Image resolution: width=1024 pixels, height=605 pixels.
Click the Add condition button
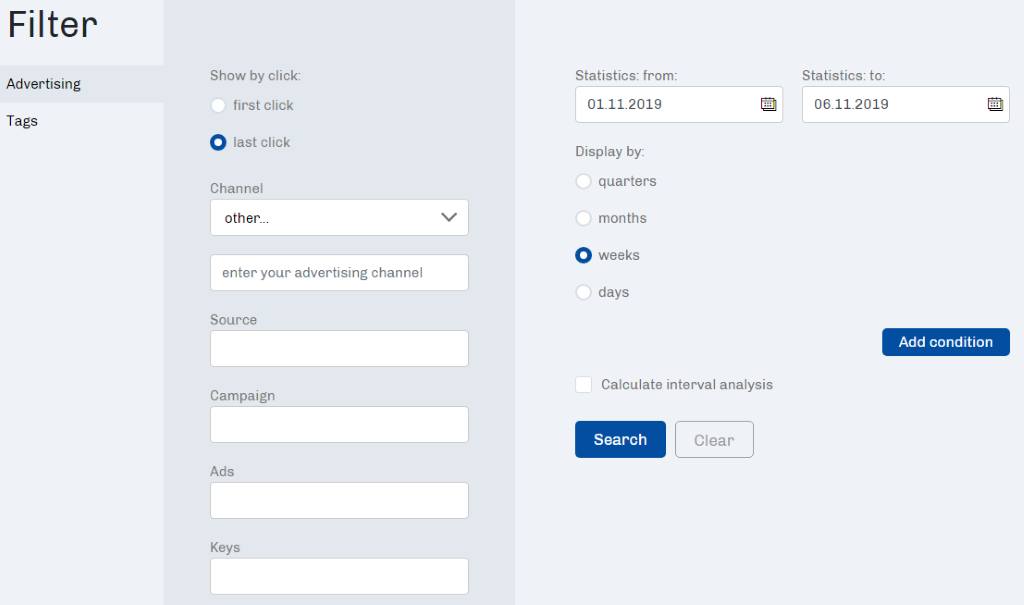tap(946, 342)
